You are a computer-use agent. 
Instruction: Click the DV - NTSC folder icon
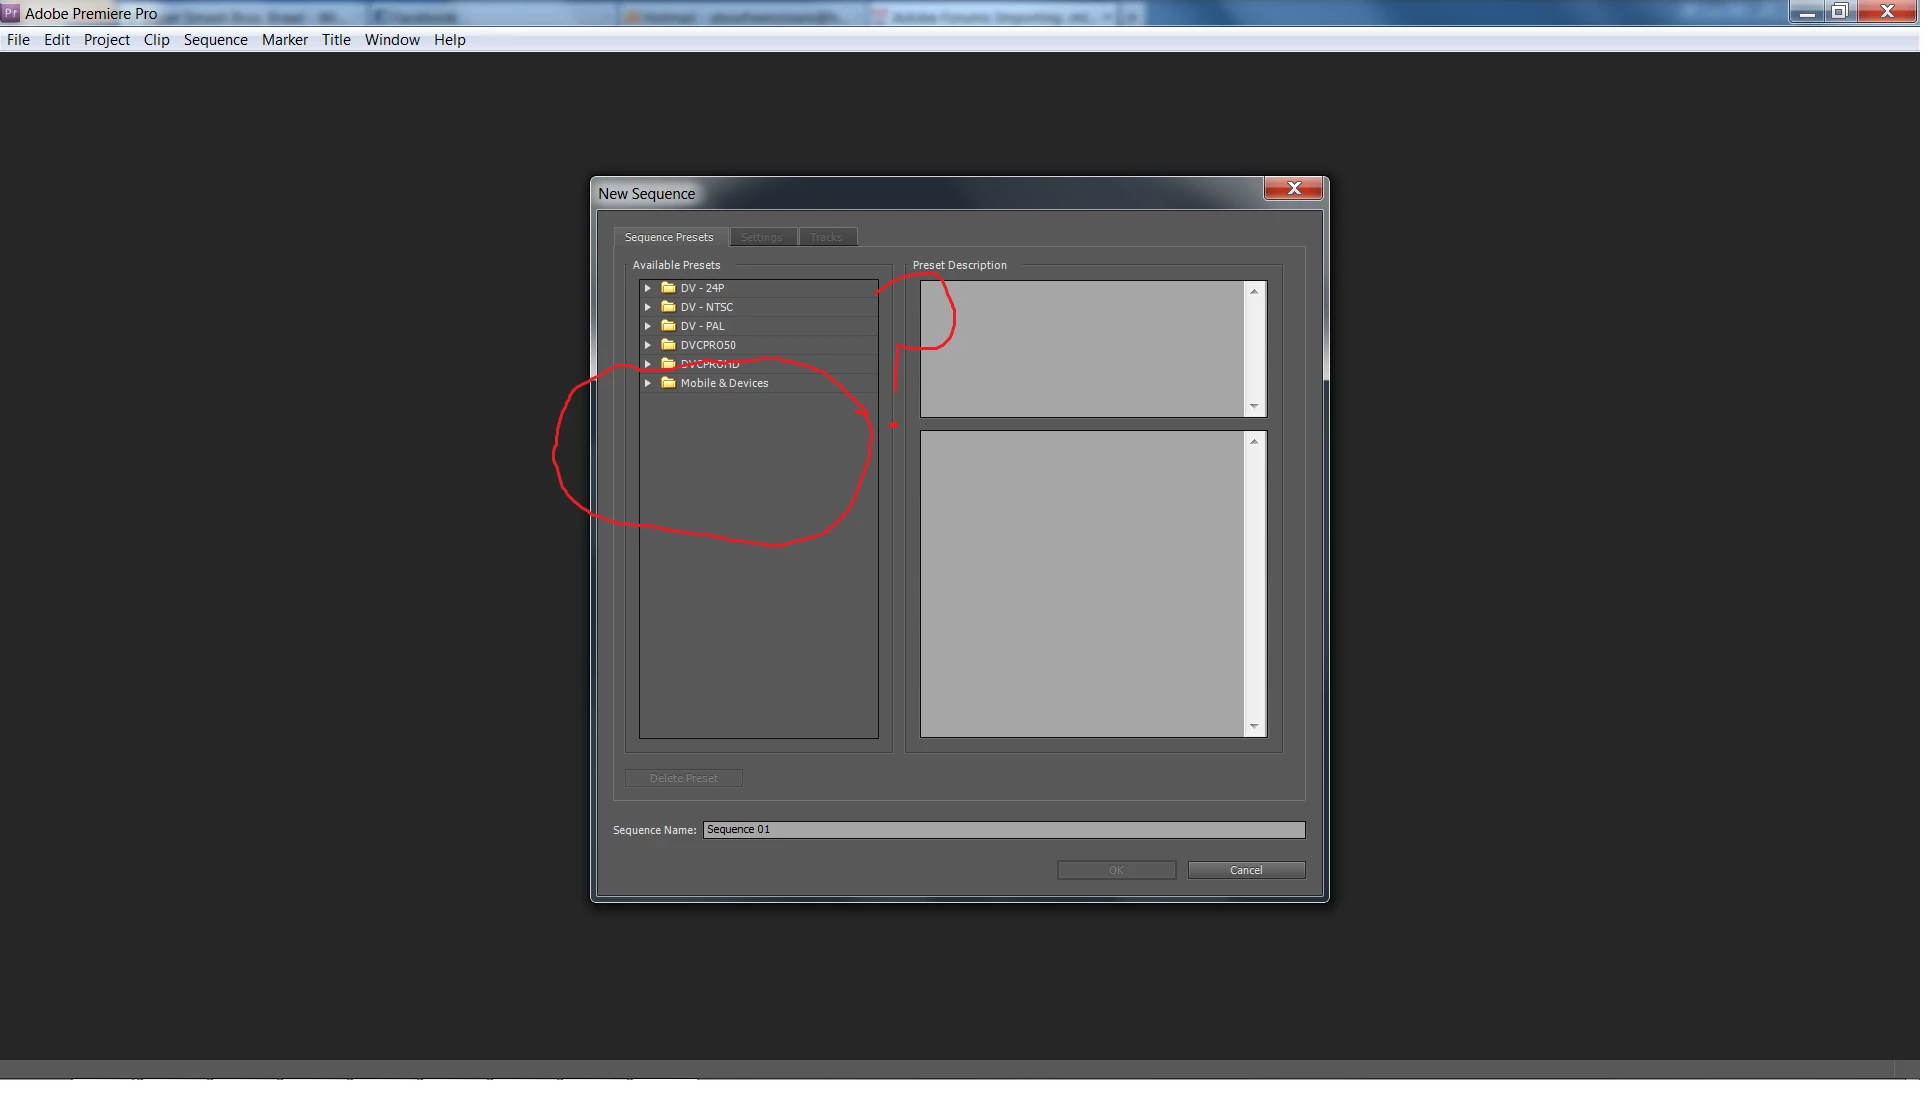(x=668, y=307)
